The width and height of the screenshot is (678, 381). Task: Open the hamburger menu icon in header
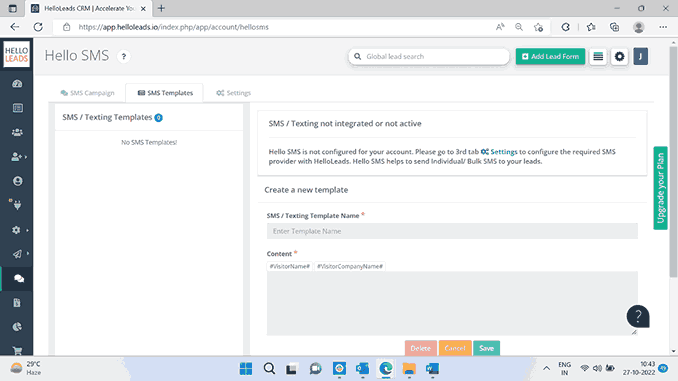(x=598, y=57)
